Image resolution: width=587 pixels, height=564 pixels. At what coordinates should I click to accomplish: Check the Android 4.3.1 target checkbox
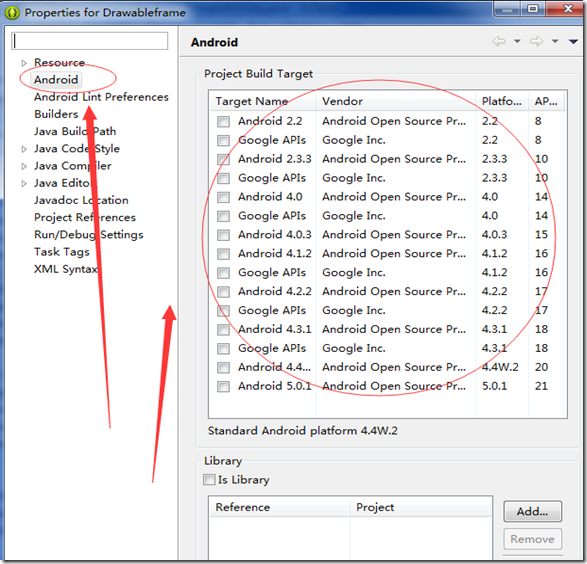[223, 329]
